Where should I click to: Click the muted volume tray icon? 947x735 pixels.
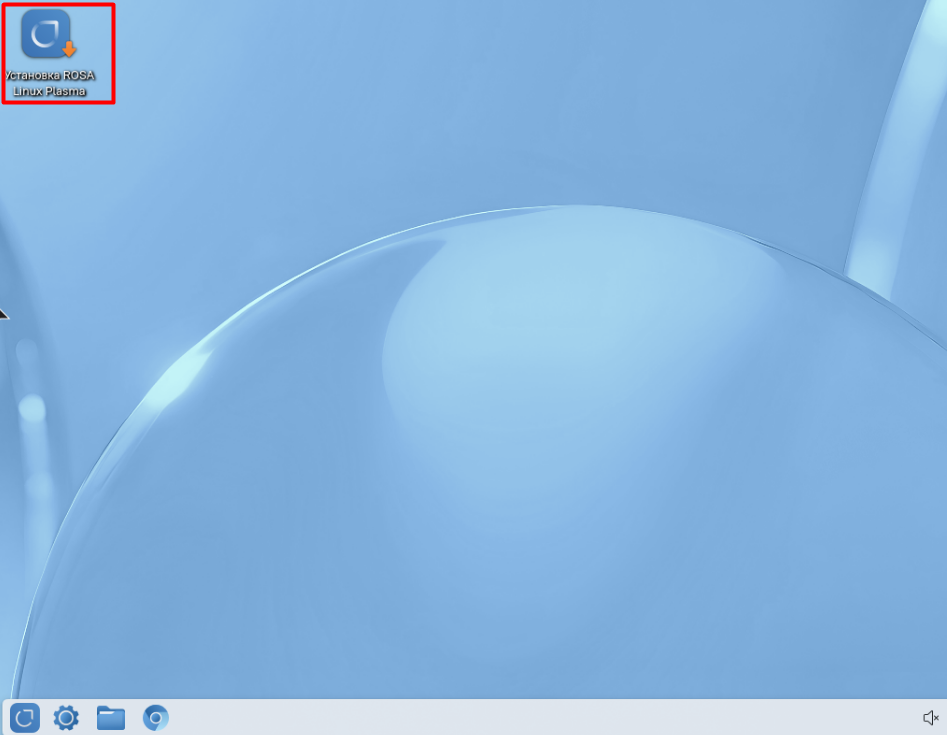pyautogui.click(x=931, y=717)
